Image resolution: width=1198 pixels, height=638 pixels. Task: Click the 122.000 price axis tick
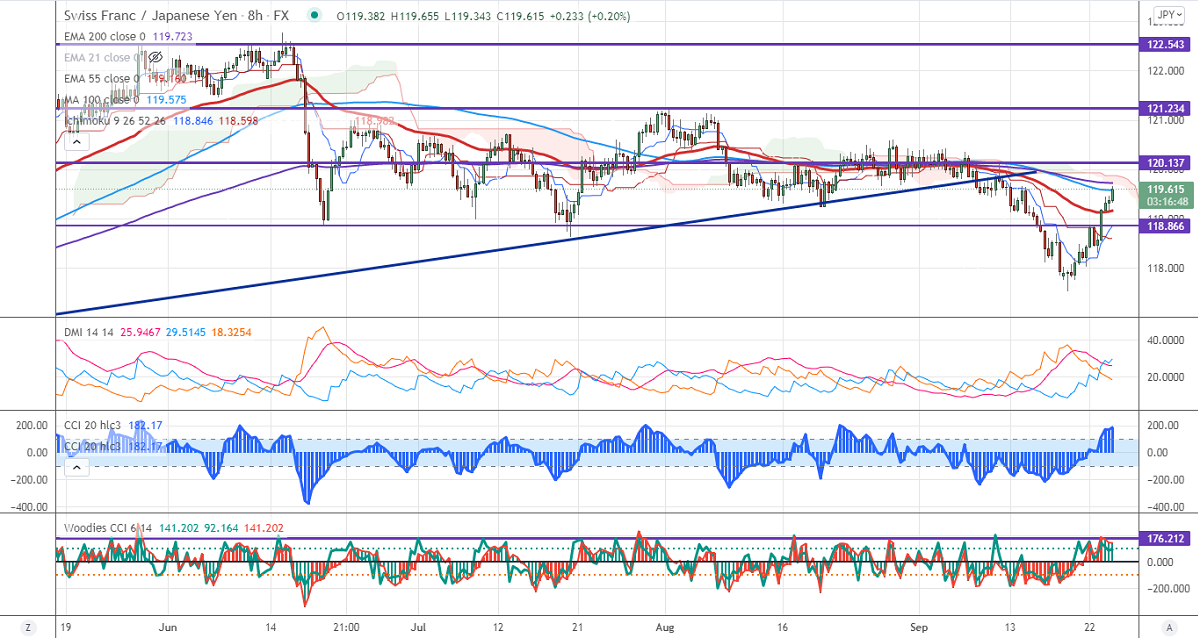pos(1166,71)
